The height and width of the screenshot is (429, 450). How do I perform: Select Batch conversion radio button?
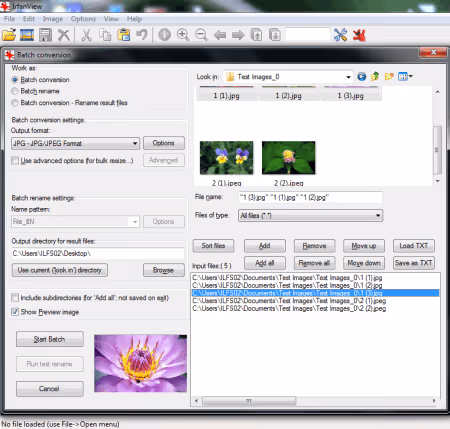14,80
